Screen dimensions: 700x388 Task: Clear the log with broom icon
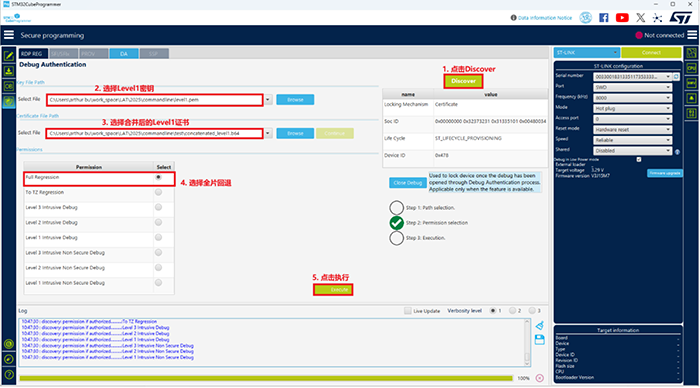click(540, 325)
